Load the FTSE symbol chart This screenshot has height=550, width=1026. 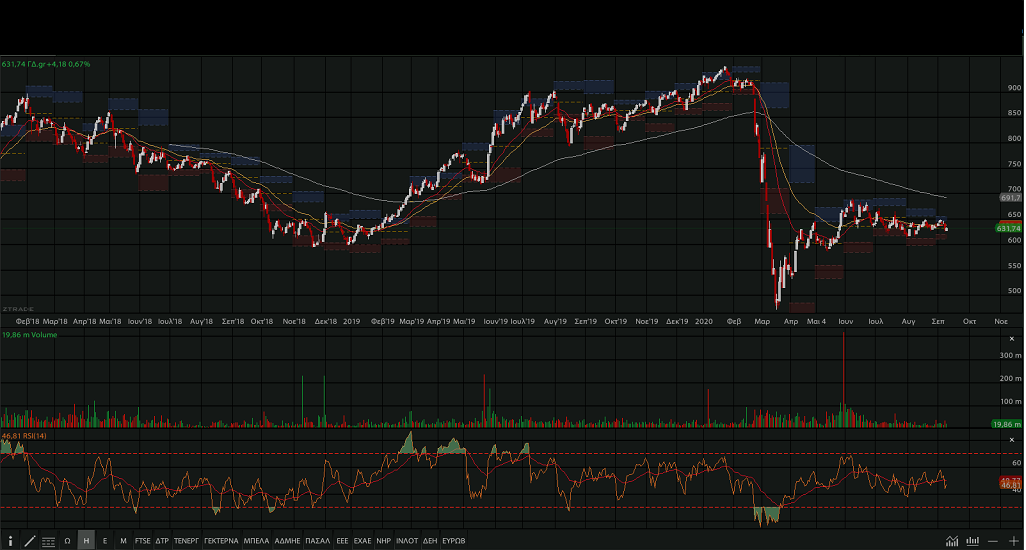point(142,541)
